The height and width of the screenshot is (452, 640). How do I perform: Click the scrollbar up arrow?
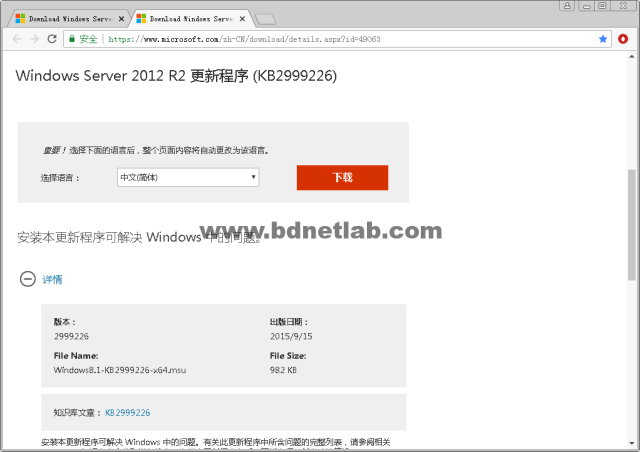(x=632, y=57)
